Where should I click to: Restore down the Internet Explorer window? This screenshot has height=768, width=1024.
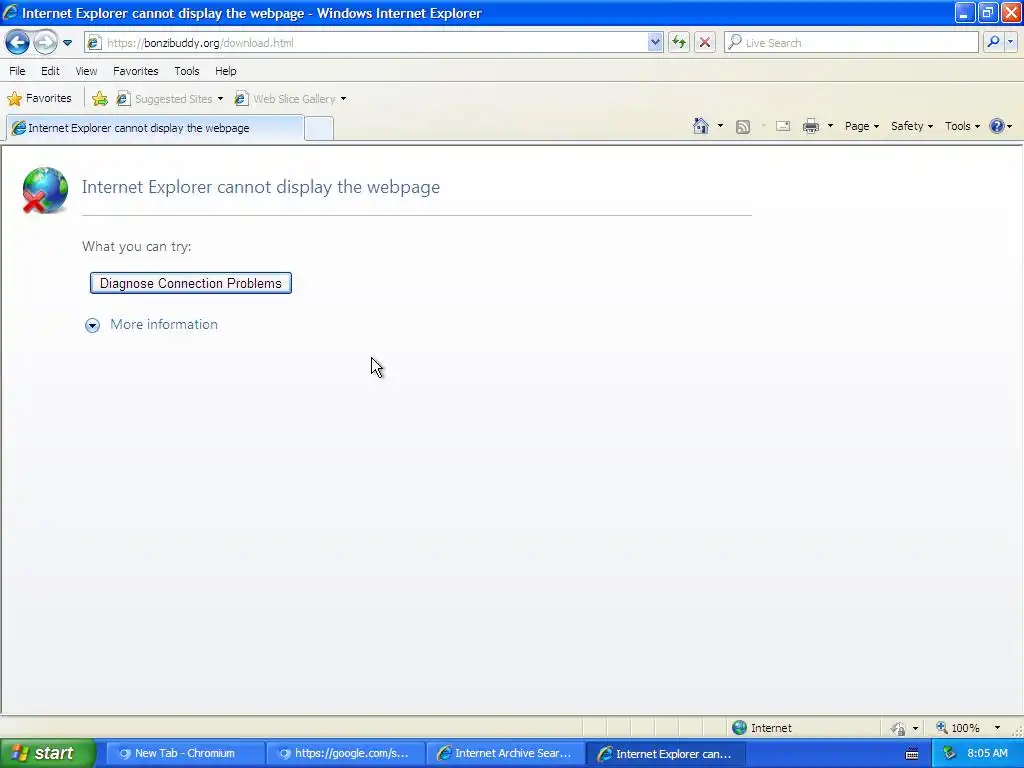(987, 13)
